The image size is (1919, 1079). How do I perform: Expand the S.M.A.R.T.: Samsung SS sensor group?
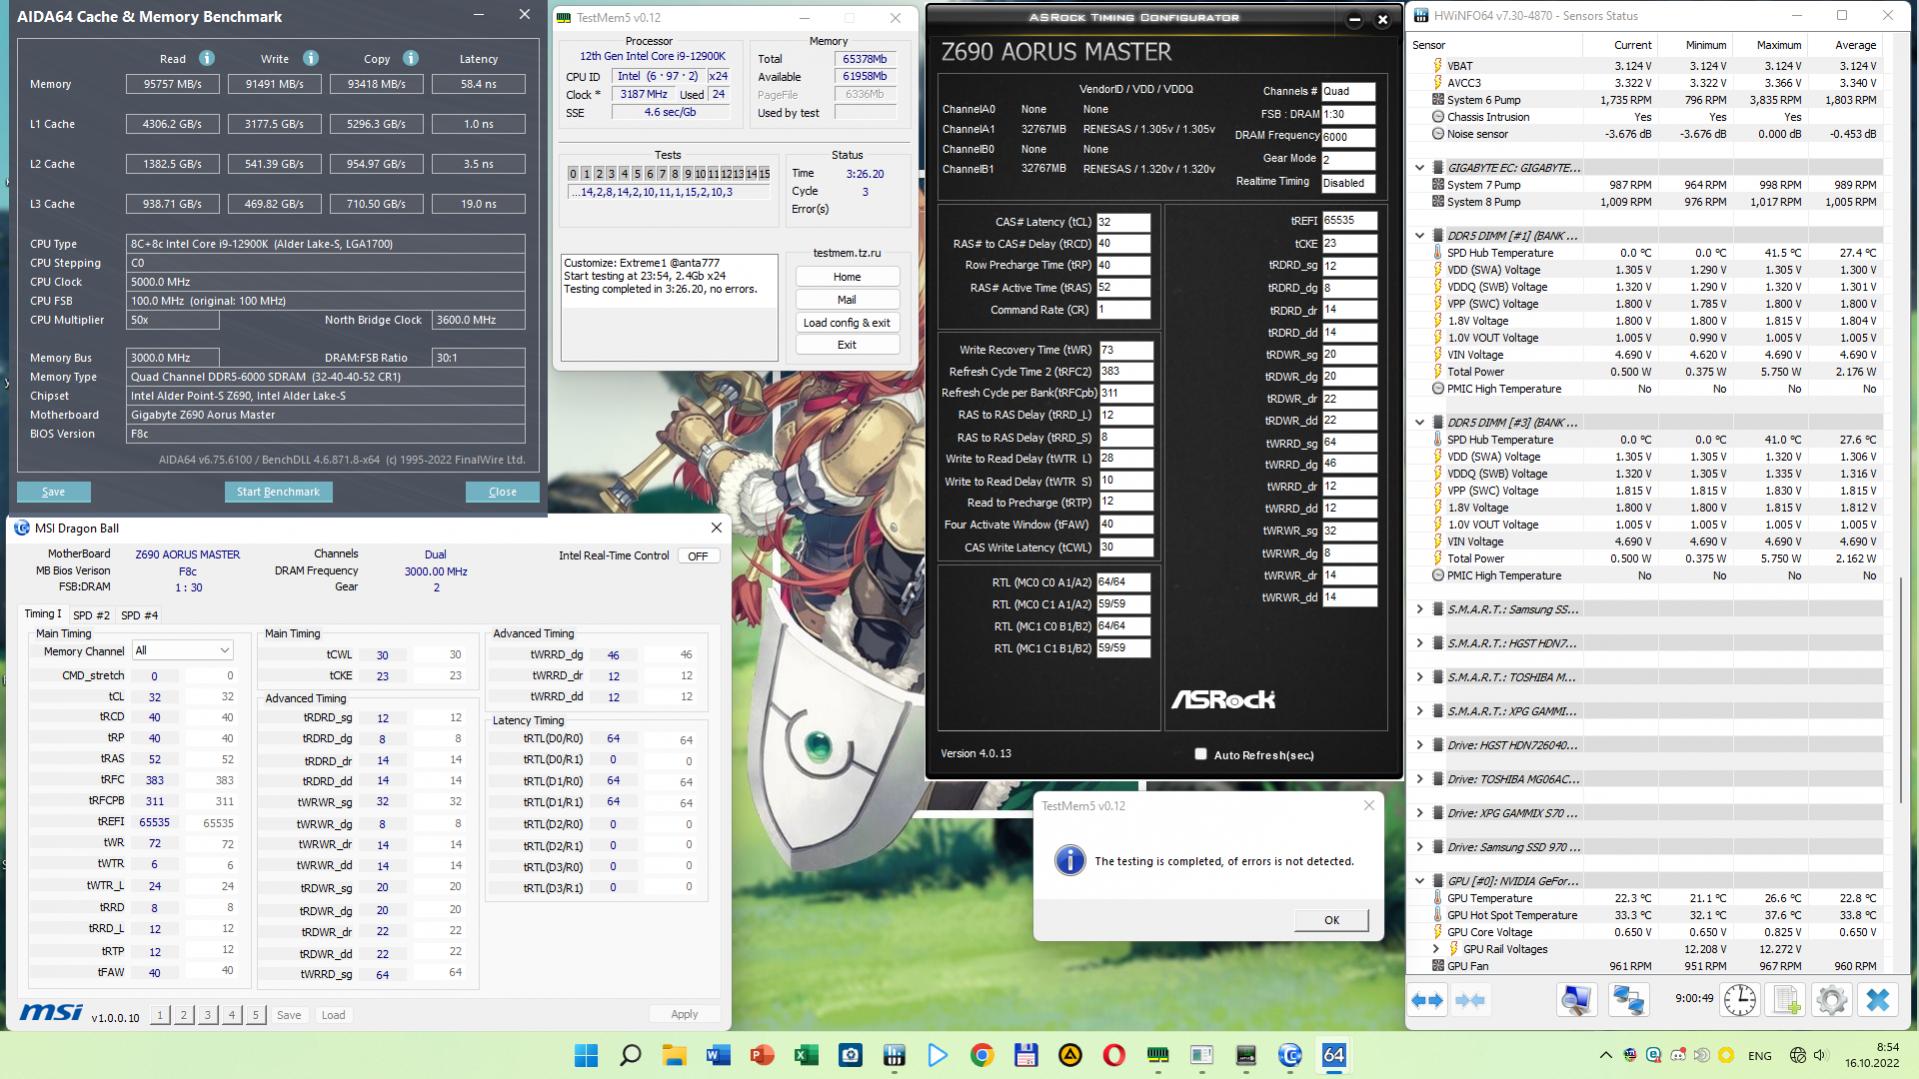[x=1419, y=609]
